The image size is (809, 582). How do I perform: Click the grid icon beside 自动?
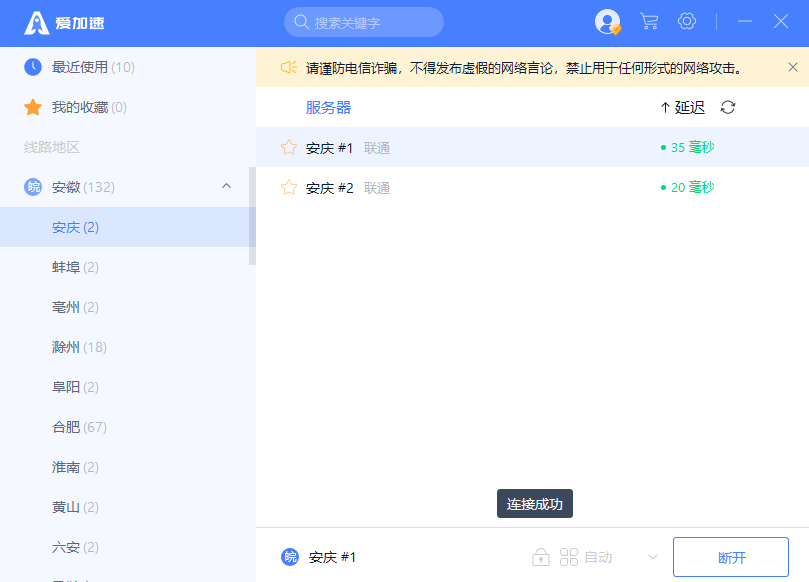(569, 557)
